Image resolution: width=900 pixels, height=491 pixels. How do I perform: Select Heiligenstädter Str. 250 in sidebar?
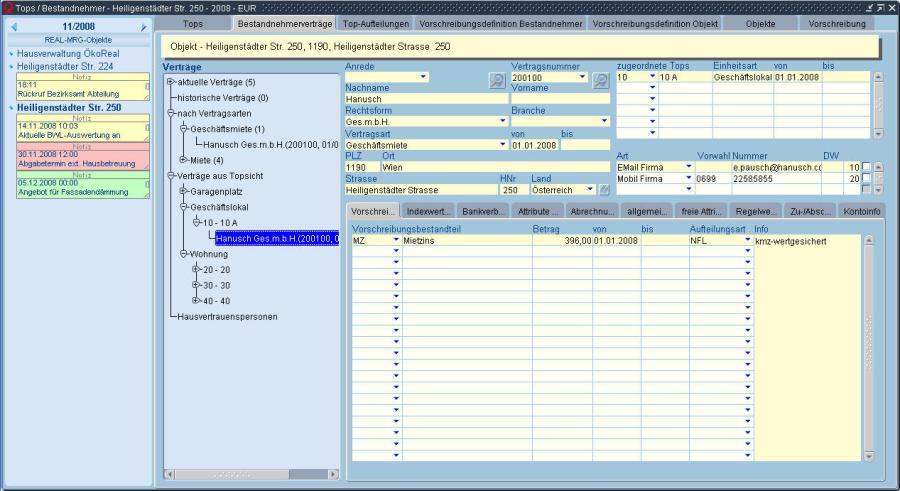tap(69, 107)
